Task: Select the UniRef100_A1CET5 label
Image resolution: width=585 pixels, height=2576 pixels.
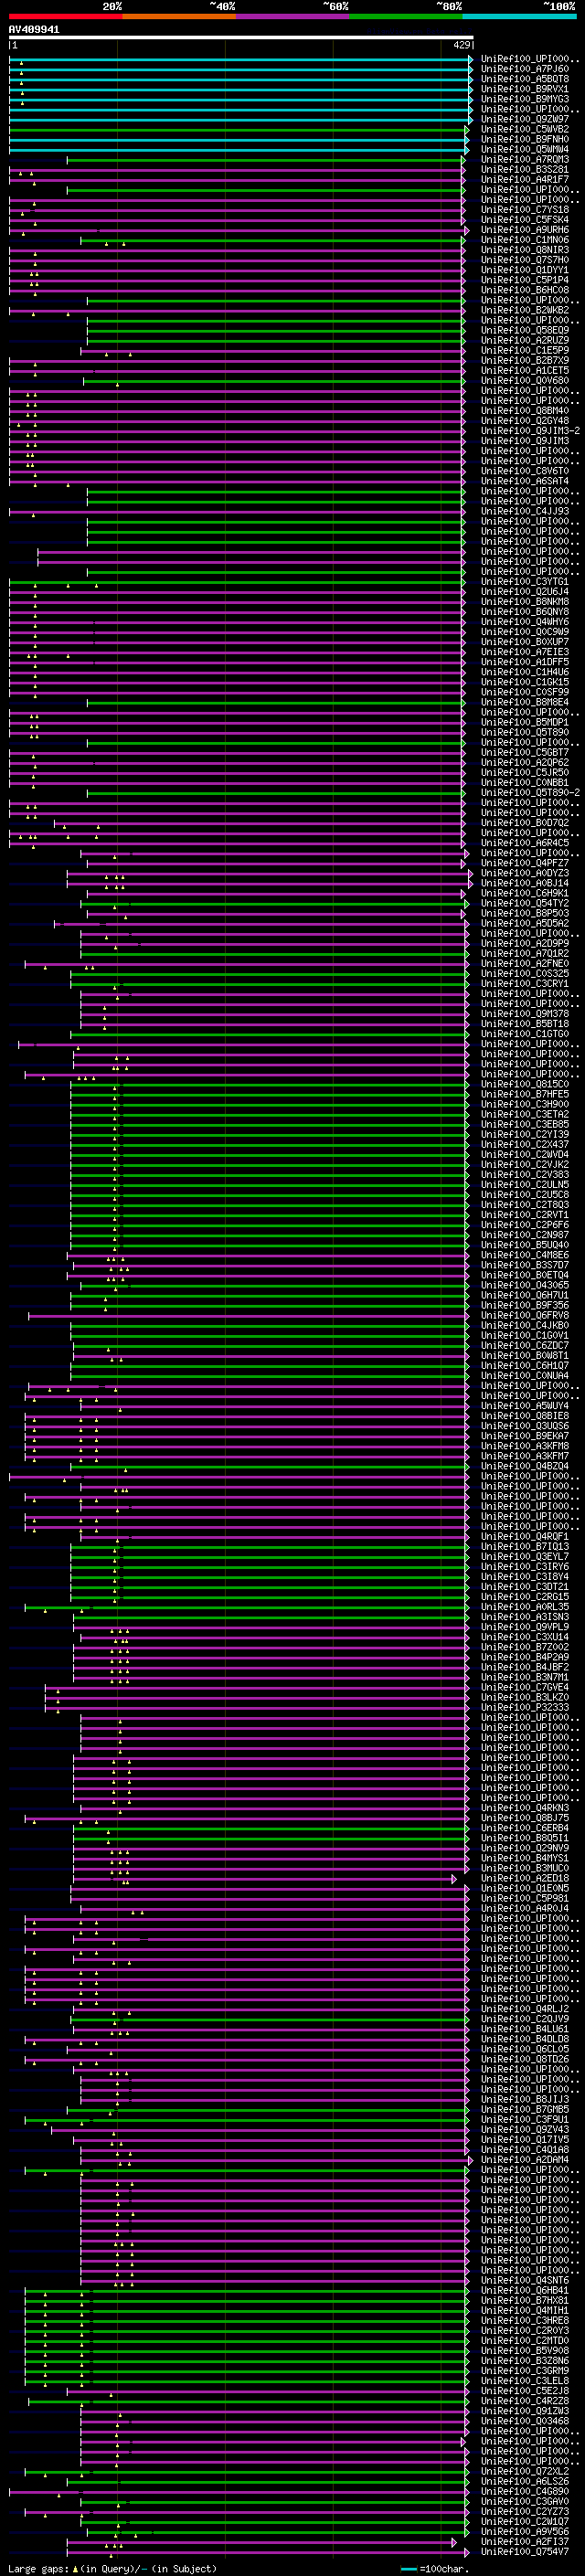Action: (525, 371)
